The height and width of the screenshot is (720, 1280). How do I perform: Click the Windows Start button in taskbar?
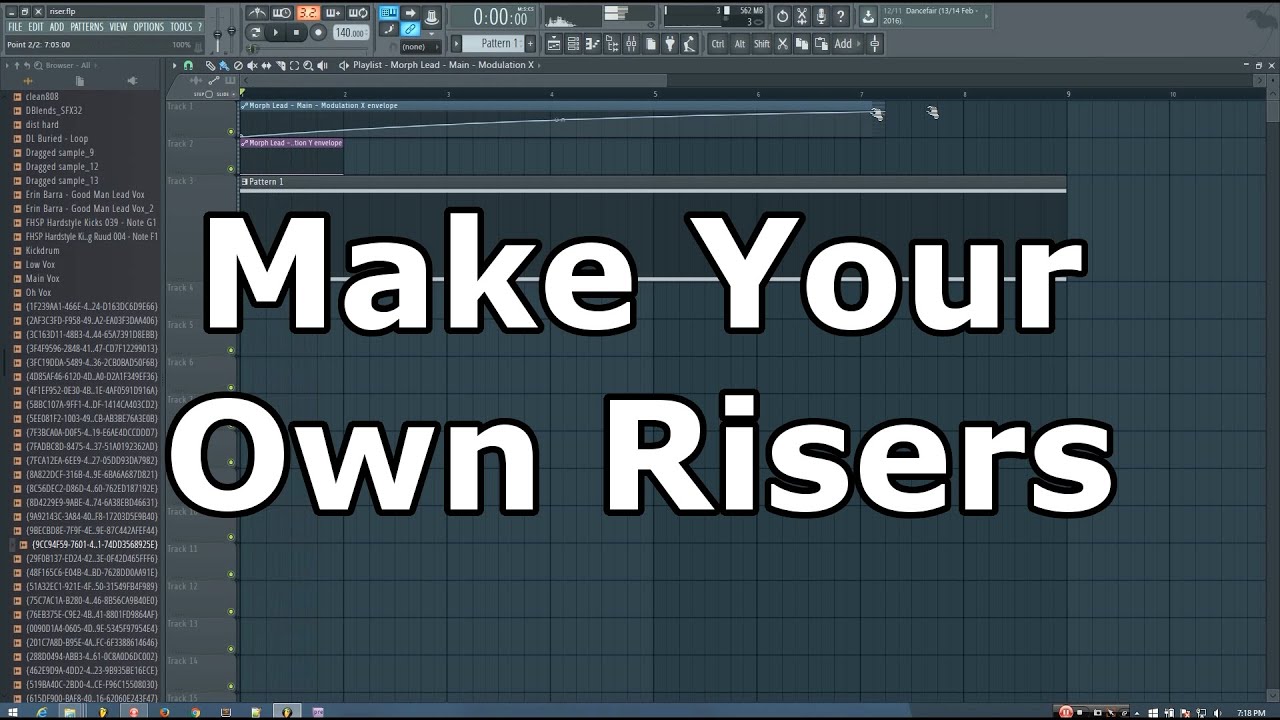click(12, 712)
